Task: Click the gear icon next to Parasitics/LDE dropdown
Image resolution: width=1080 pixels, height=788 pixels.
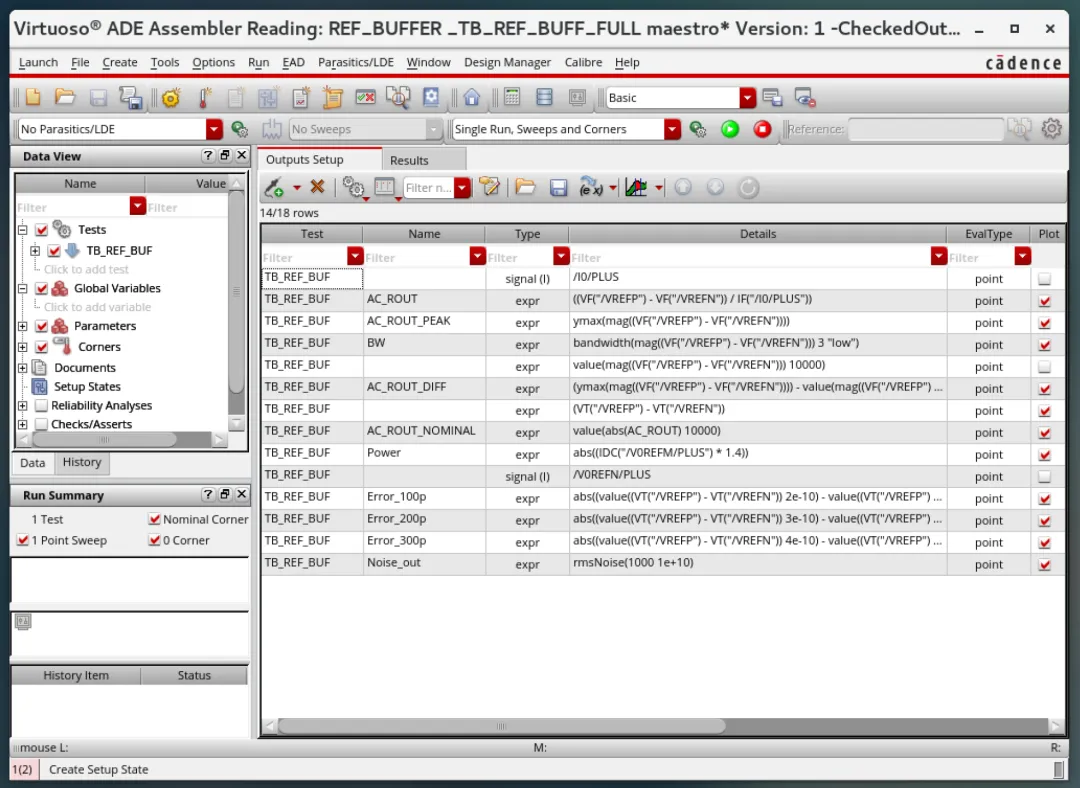Action: pos(240,129)
